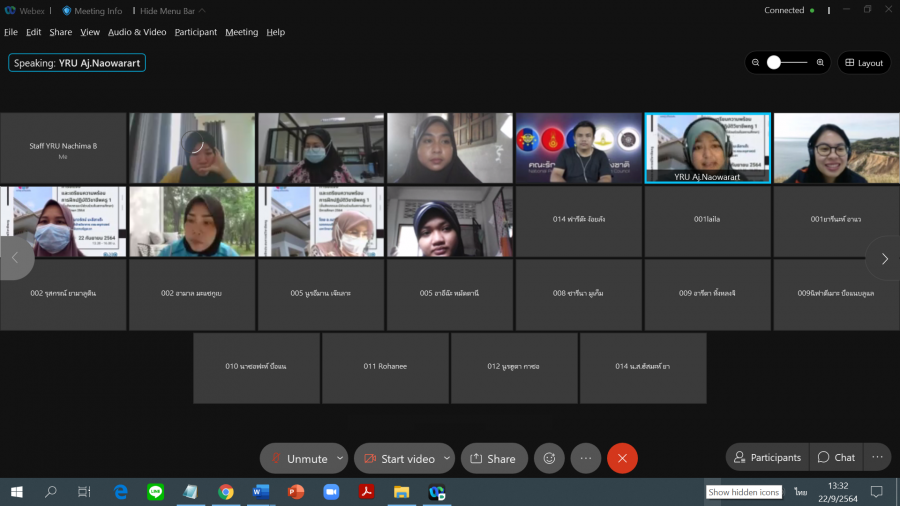Open more options in the meeting controls
Viewport: 900px width, 506px height.
coord(586,458)
